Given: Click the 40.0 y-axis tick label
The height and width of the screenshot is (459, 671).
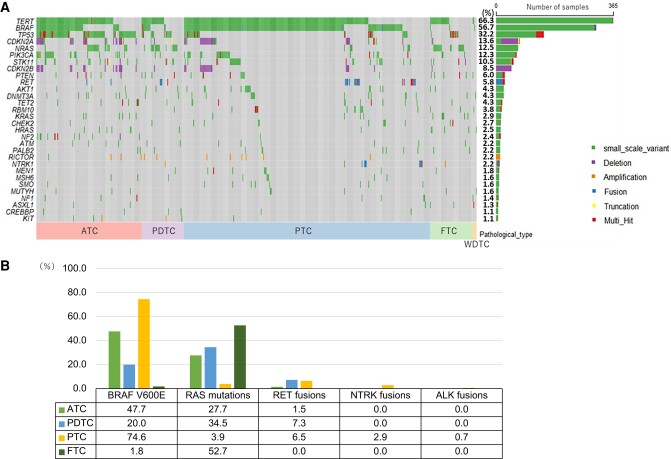Looking at the screenshot, I should click(x=77, y=341).
